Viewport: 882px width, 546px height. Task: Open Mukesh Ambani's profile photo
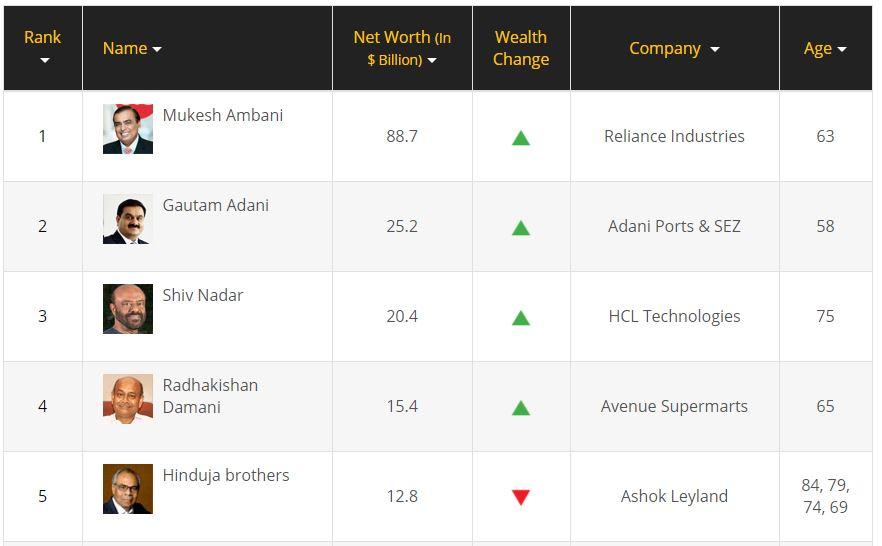point(128,129)
